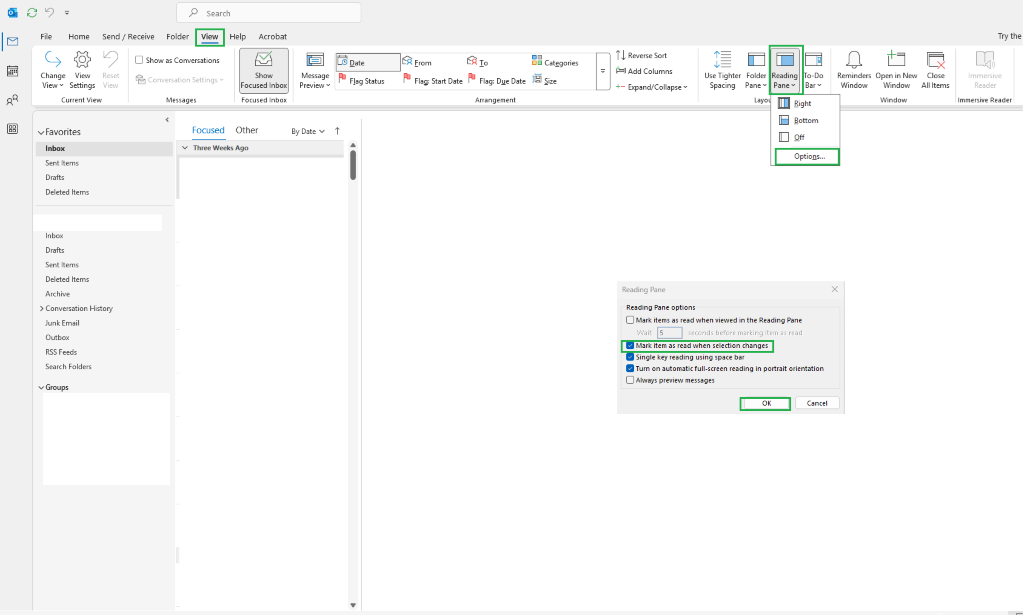Uncheck Mark item as read when selection changes
Screen dimensions: 1024x616
(x=630, y=346)
